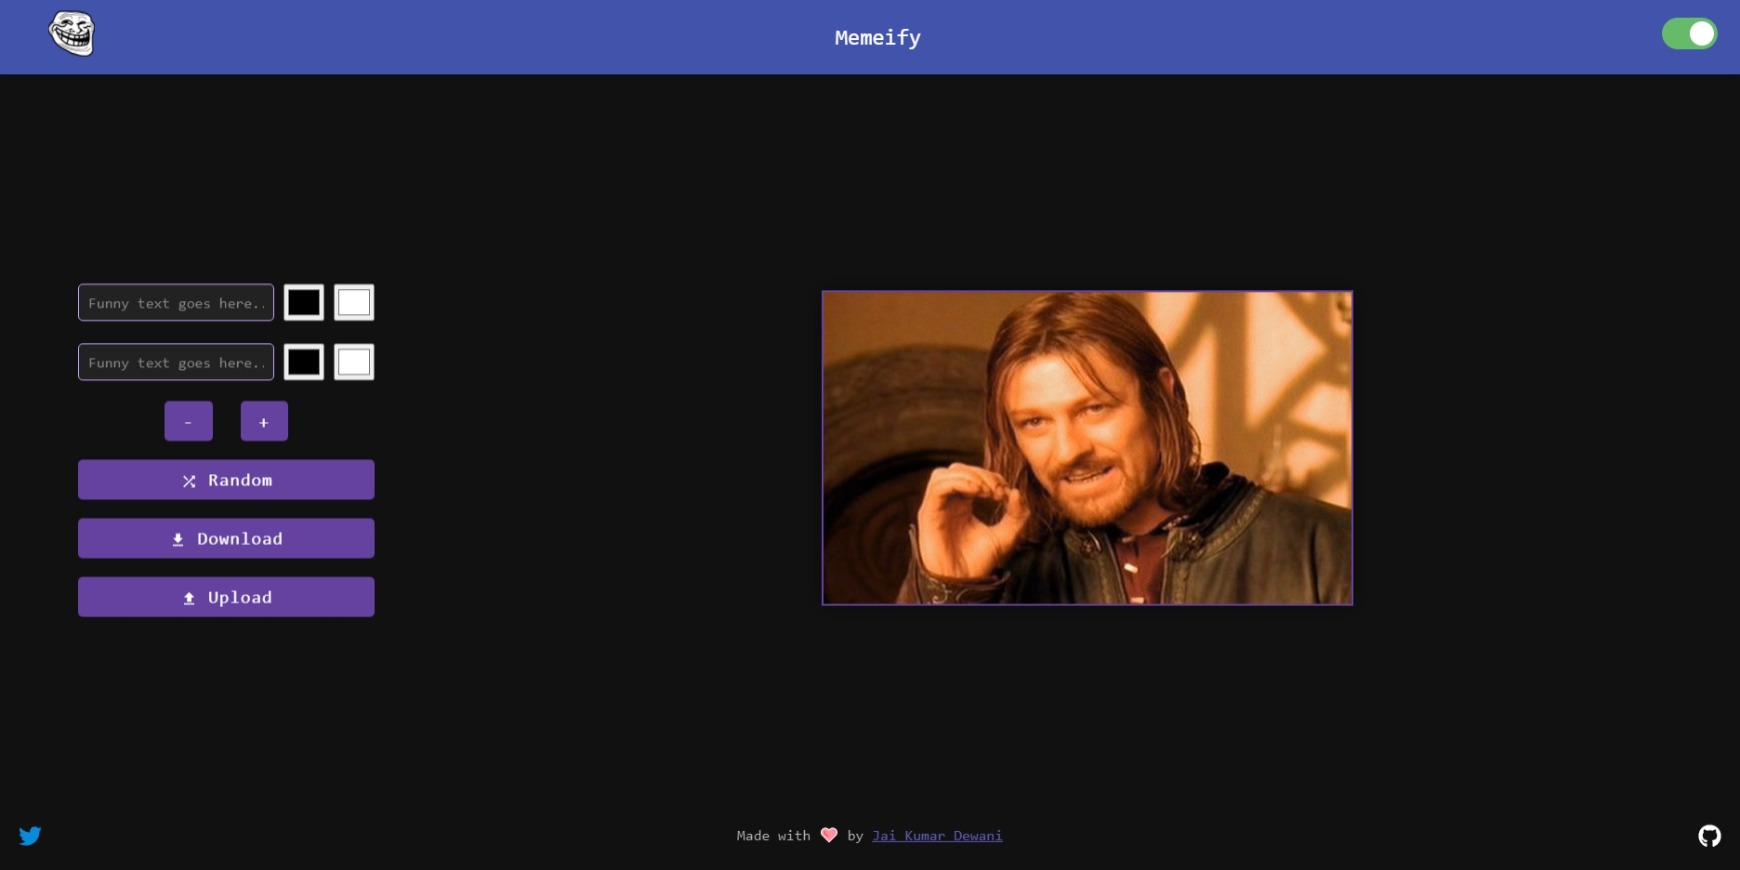The image size is (1740, 870).
Task: Click the Boromir meme image preview
Action: tap(1087, 448)
